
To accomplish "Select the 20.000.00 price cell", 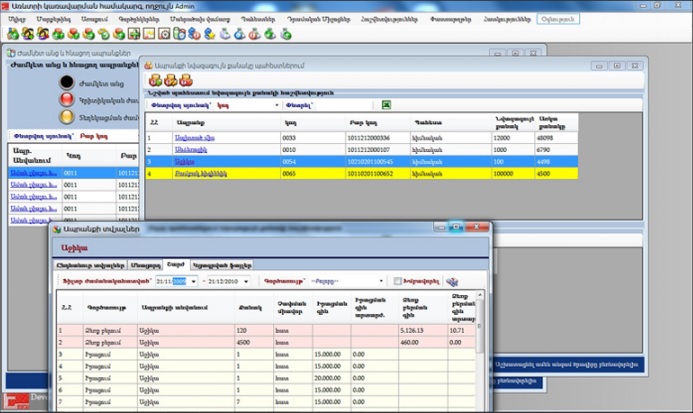I will (332, 378).
